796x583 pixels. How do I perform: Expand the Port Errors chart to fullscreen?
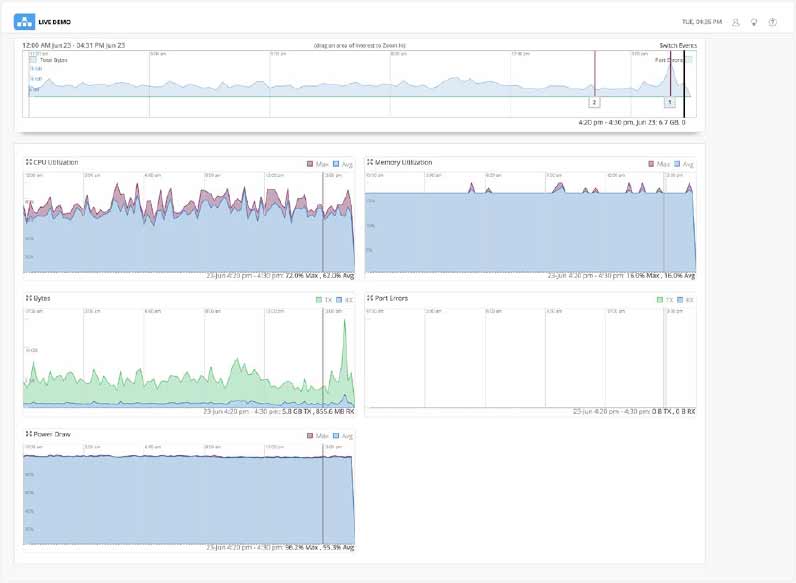pyautogui.click(x=369, y=298)
